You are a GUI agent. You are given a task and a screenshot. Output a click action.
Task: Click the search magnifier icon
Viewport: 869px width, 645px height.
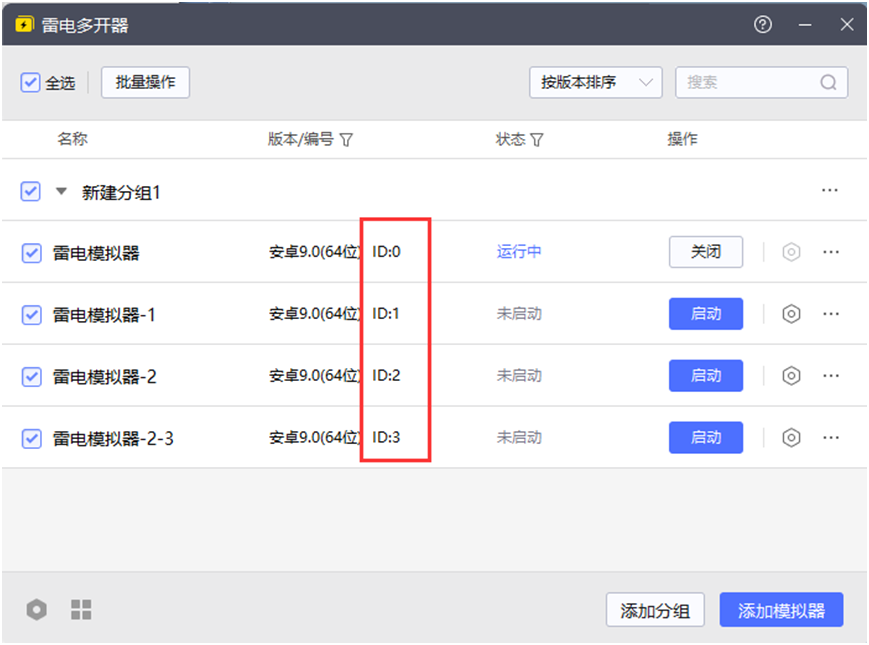828,83
